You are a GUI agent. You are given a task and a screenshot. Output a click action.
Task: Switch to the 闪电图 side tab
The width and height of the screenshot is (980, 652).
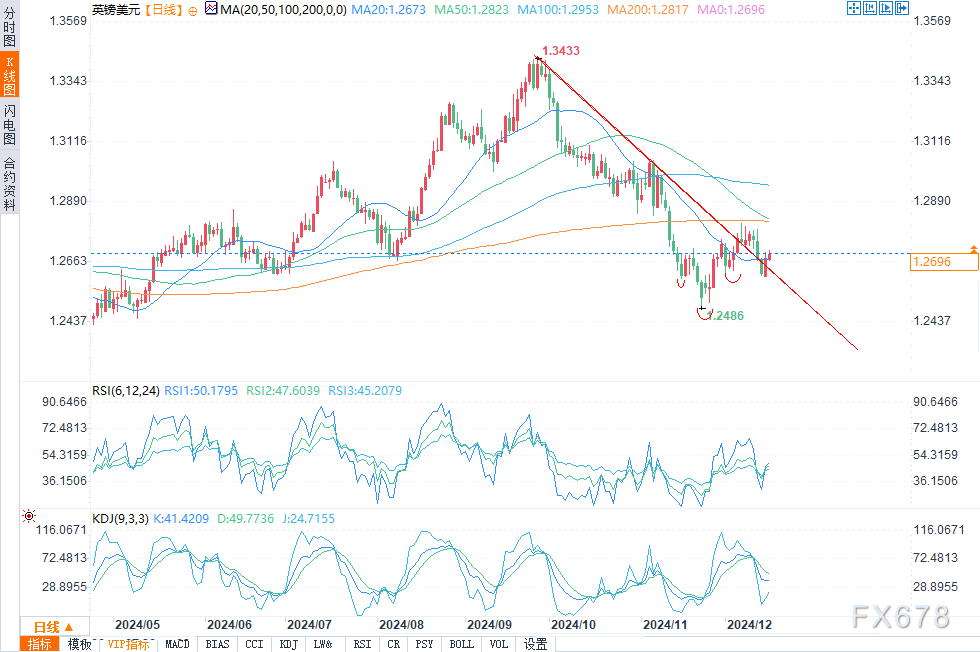click(9, 124)
